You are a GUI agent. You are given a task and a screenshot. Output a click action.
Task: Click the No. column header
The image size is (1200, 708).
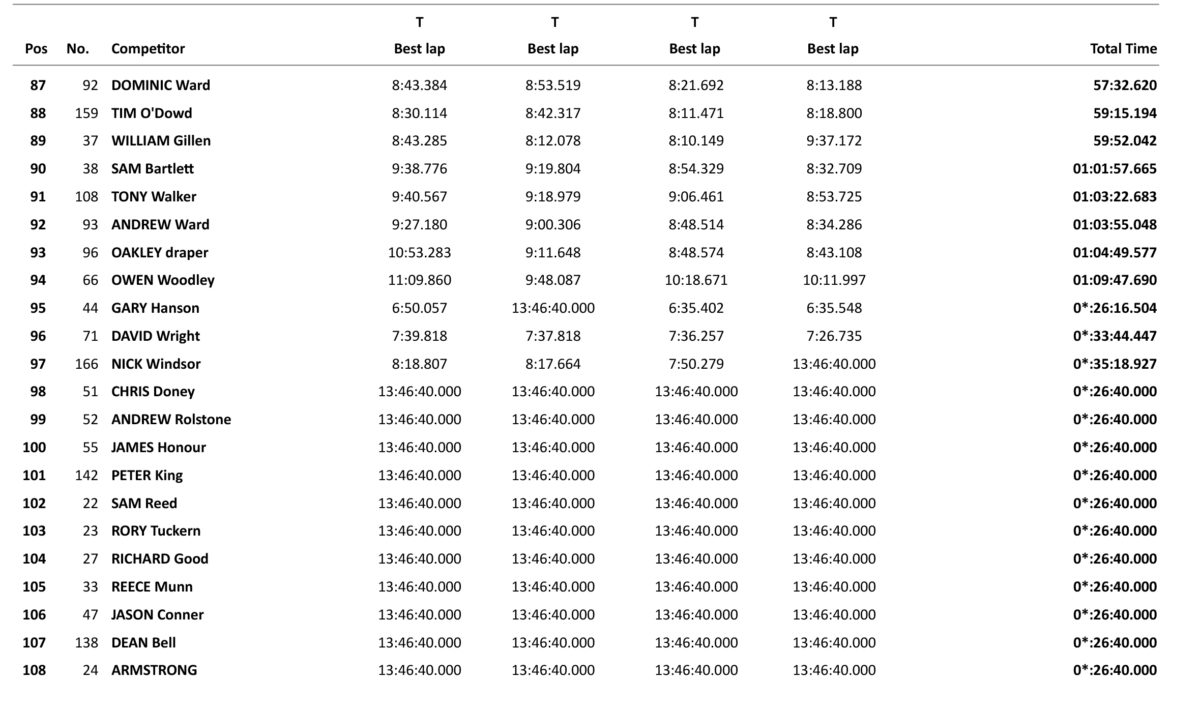[x=77, y=48]
